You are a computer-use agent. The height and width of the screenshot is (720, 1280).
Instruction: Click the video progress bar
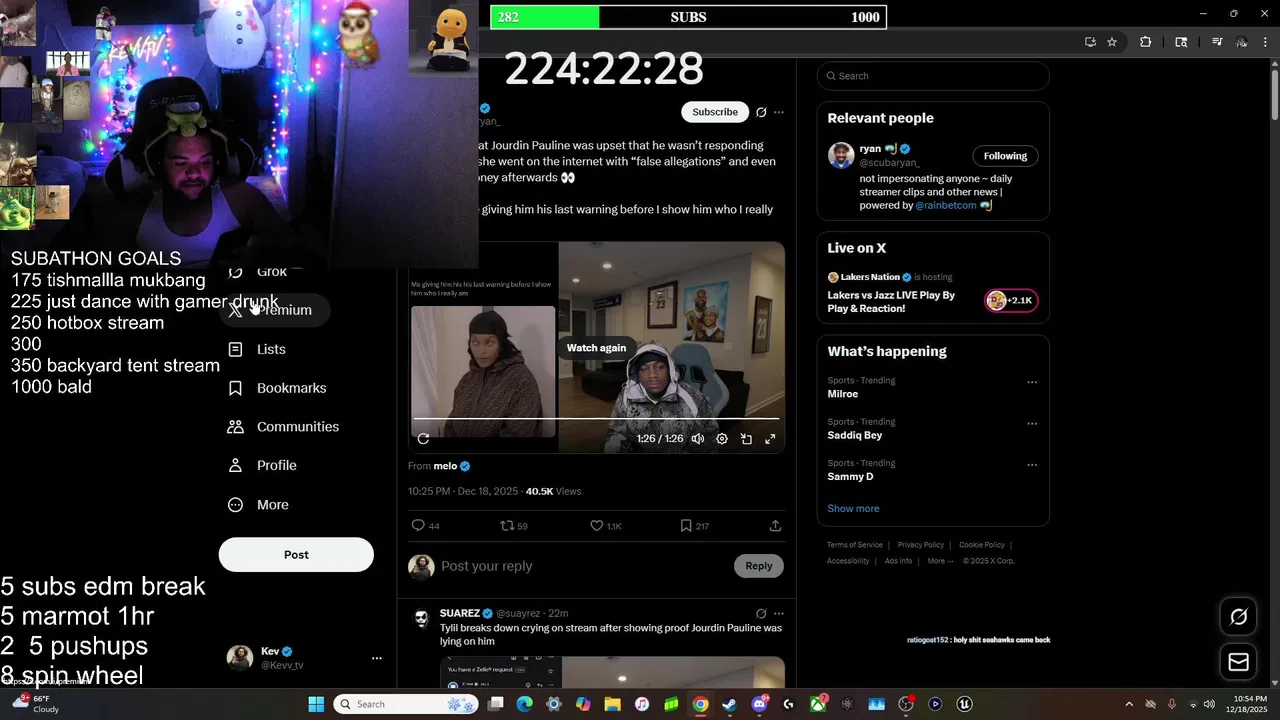tap(596, 419)
